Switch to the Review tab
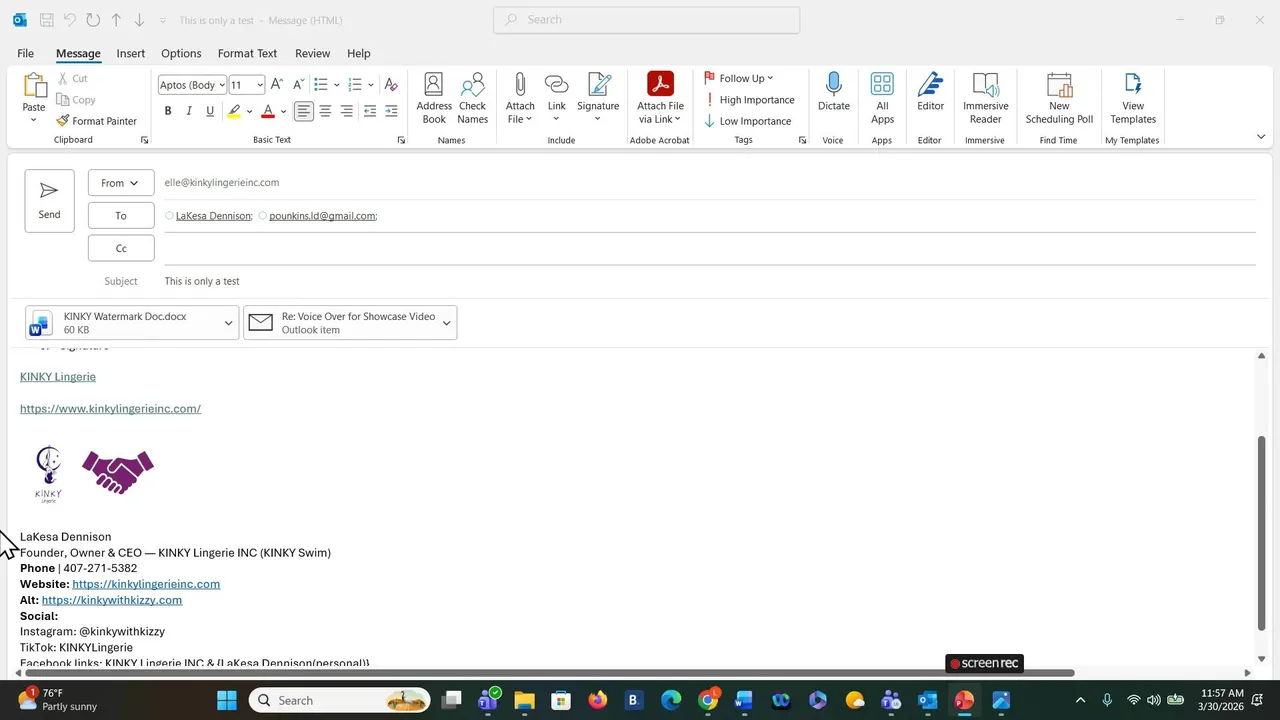Image resolution: width=1280 pixels, height=720 pixels. coord(313,53)
